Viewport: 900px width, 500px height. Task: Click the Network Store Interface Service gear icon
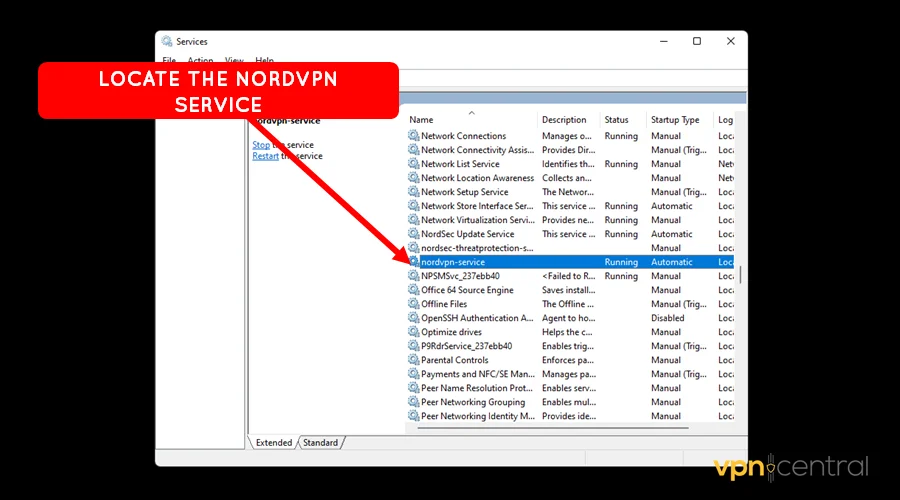click(x=413, y=206)
